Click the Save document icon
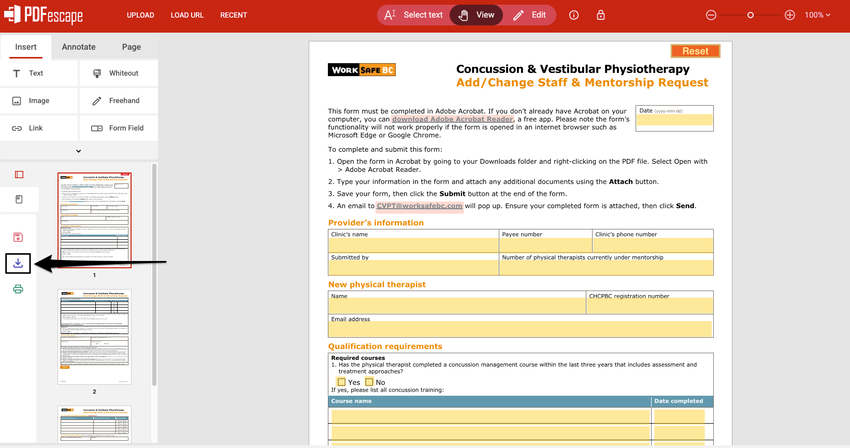 (18, 237)
